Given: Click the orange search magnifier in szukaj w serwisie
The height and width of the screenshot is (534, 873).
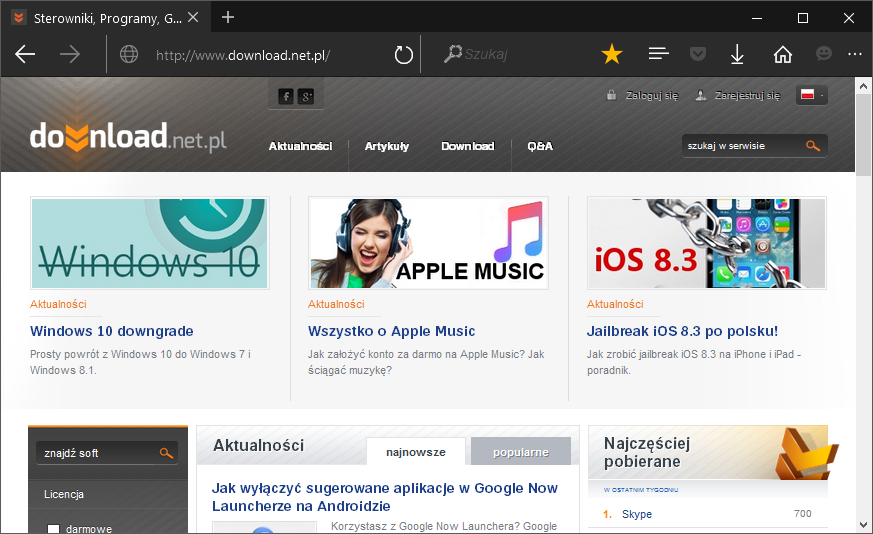Looking at the screenshot, I should coord(813,146).
